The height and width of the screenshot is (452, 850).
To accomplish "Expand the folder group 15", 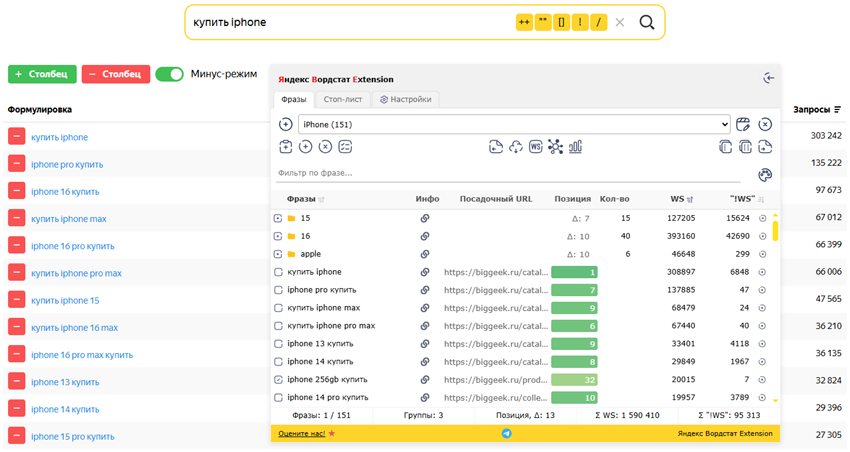I will click(x=278, y=218).
